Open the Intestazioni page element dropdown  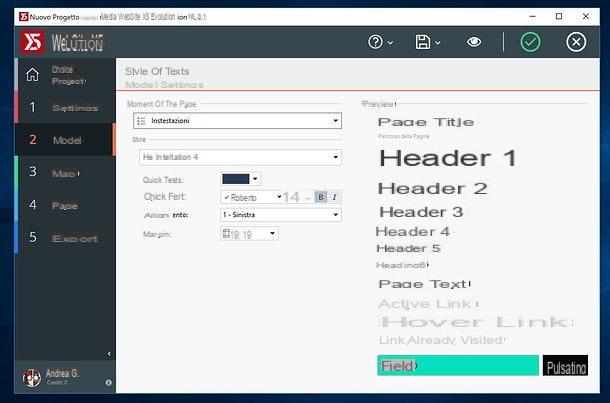[x=237, y=121]
